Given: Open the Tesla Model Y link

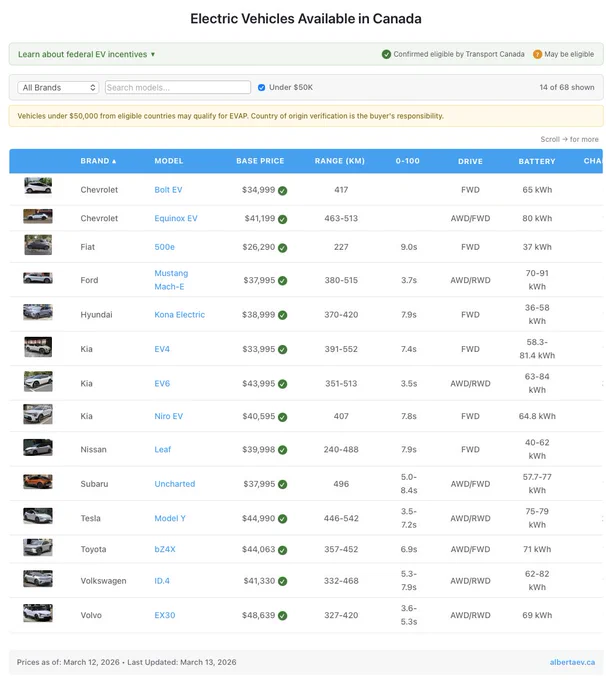Looking at the screenshot, I should 170,519.
